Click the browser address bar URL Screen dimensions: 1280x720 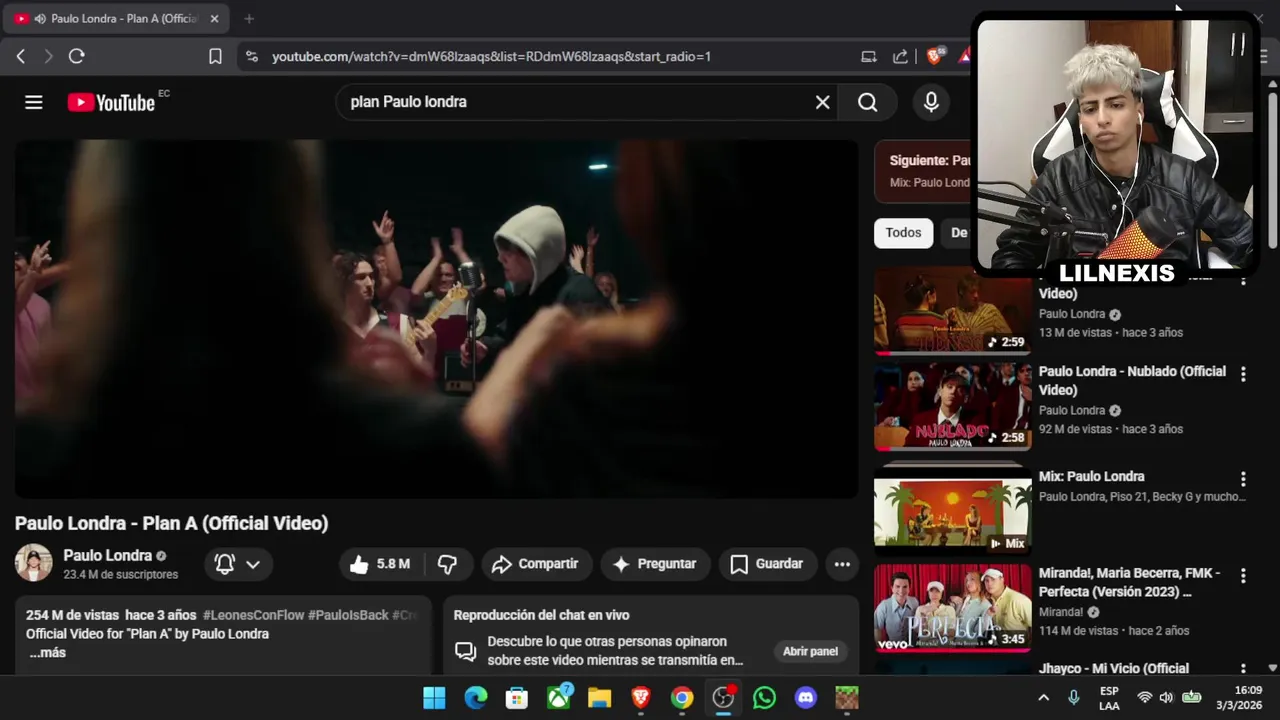click(x=491, y=56)
